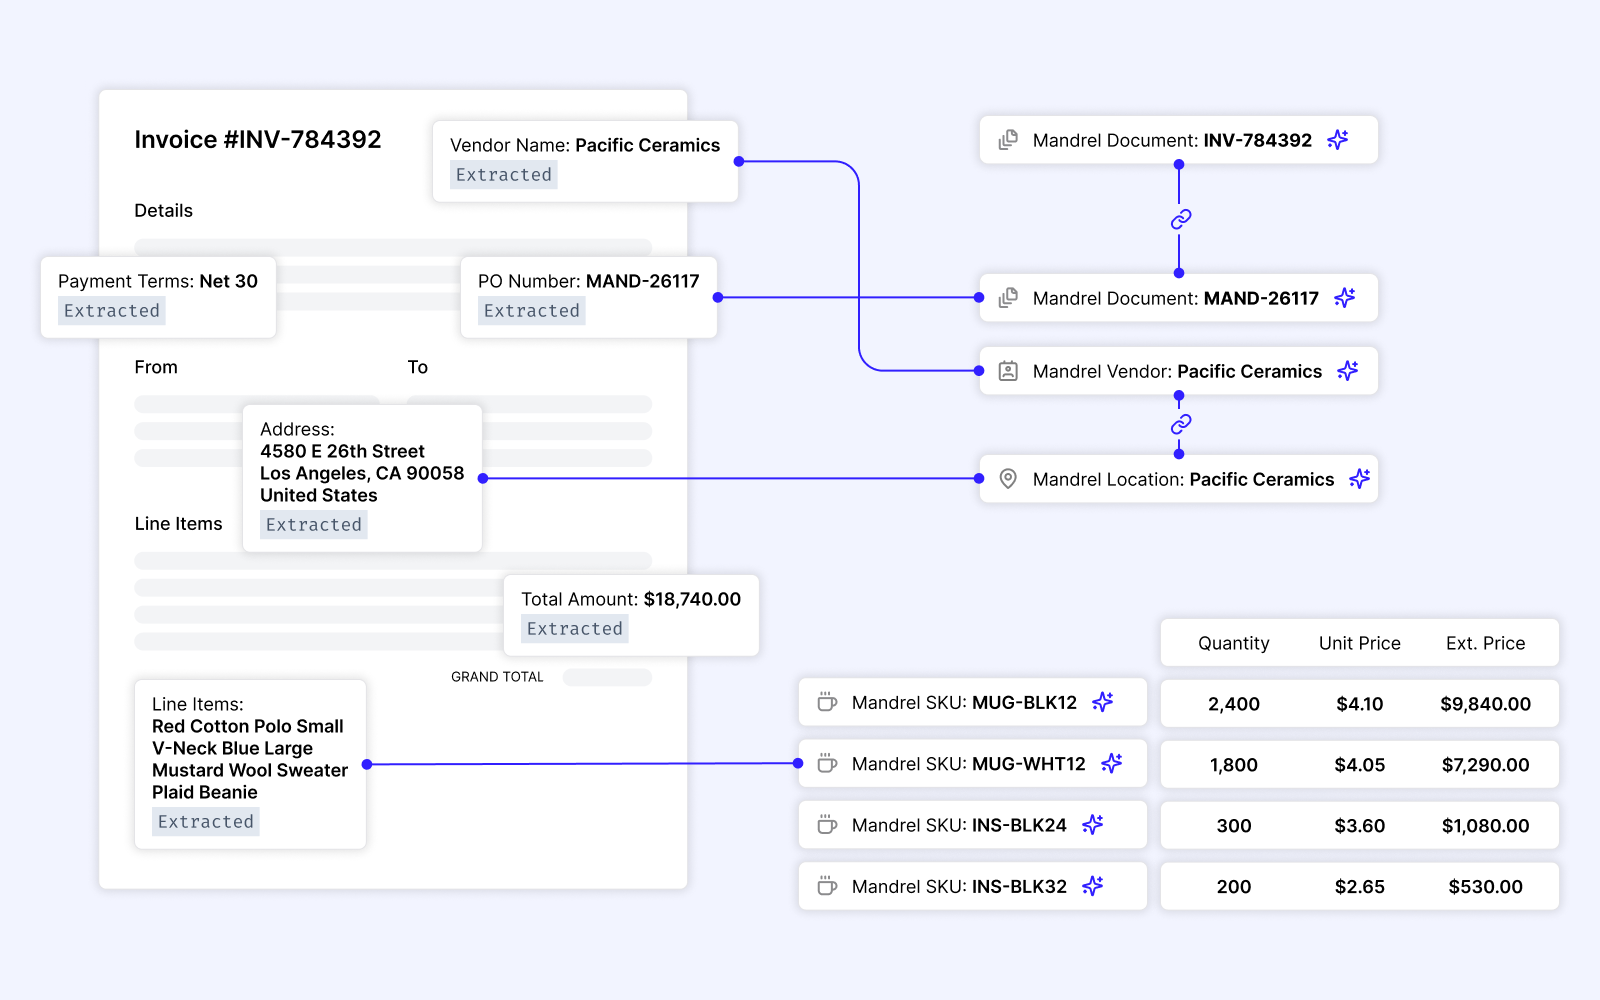Click the sparkle icon next to INS-BLK32

(1093, 886)
